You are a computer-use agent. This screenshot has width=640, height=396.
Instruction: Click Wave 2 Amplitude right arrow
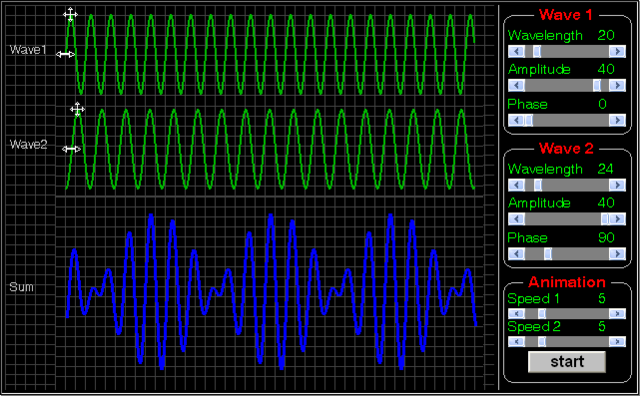tap(618, 219)
